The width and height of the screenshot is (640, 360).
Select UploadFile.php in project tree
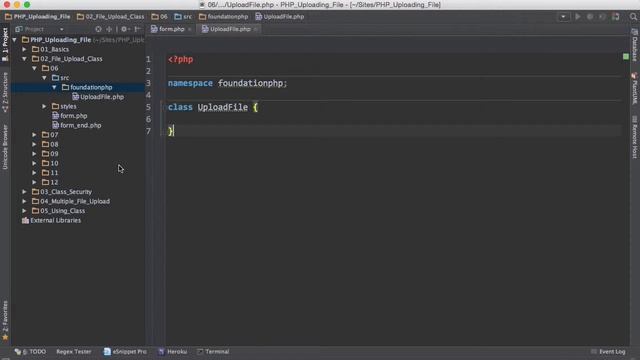[x=98, y=97]
